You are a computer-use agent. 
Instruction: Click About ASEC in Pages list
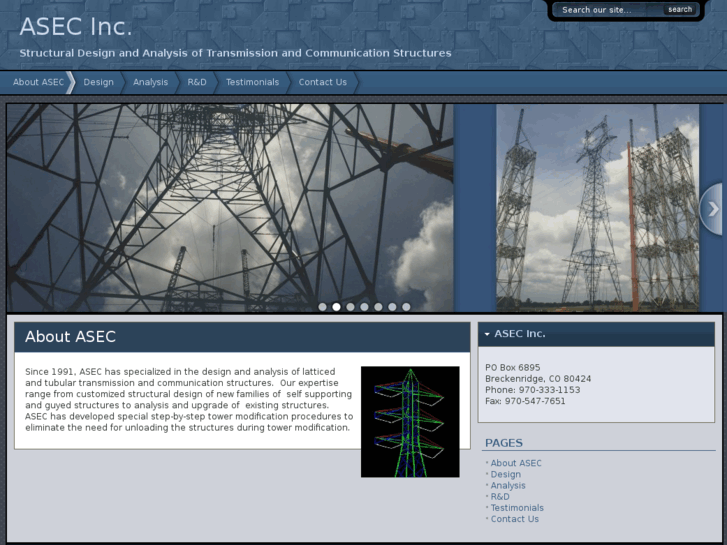pyautogui.click(x=516, y=463)
